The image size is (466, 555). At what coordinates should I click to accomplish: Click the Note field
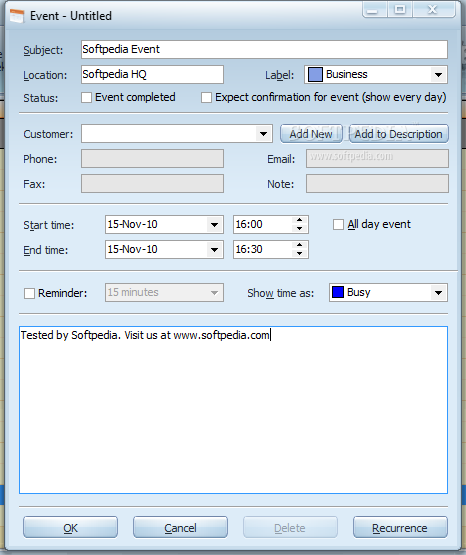(377, 183)
